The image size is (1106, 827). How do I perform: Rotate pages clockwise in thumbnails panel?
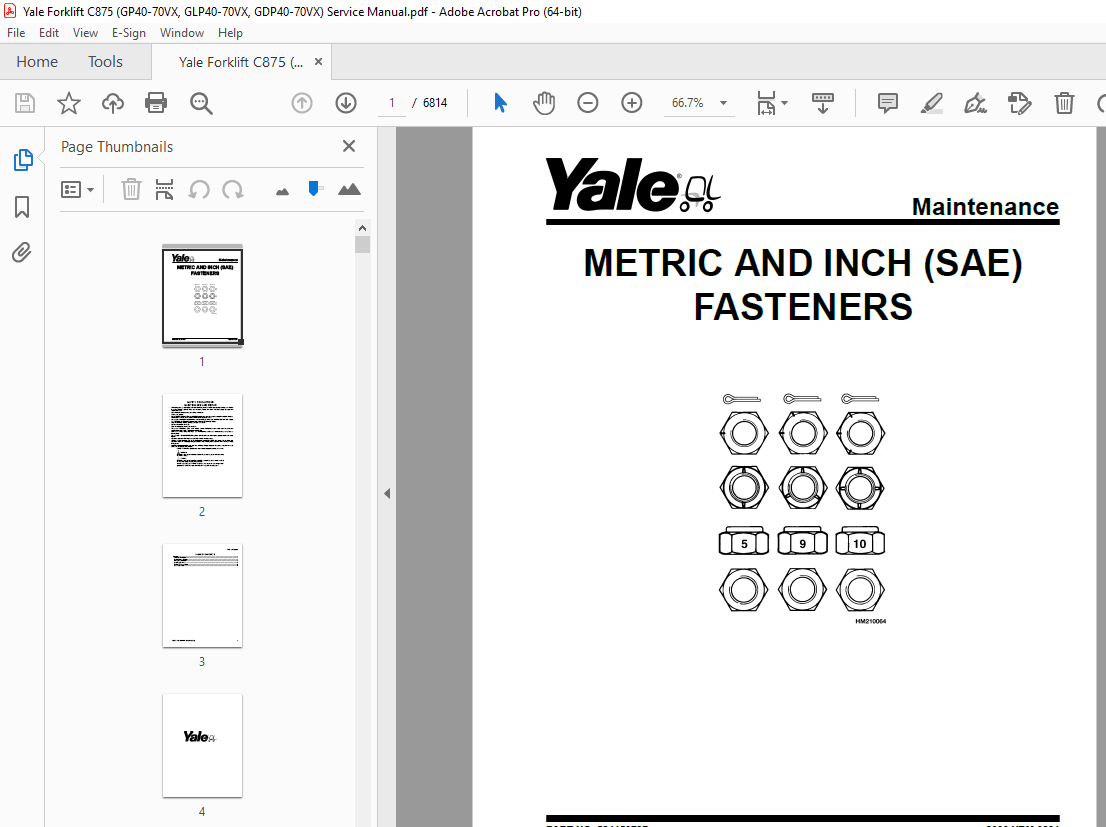pos(233,189)
